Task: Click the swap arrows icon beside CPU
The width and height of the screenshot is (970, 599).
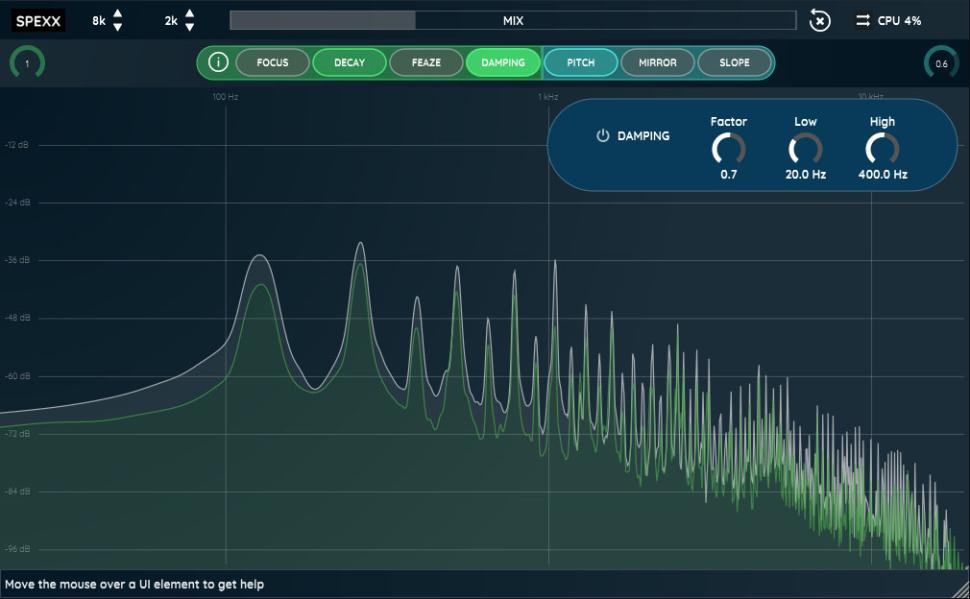Action: click(x=862, y=20)
